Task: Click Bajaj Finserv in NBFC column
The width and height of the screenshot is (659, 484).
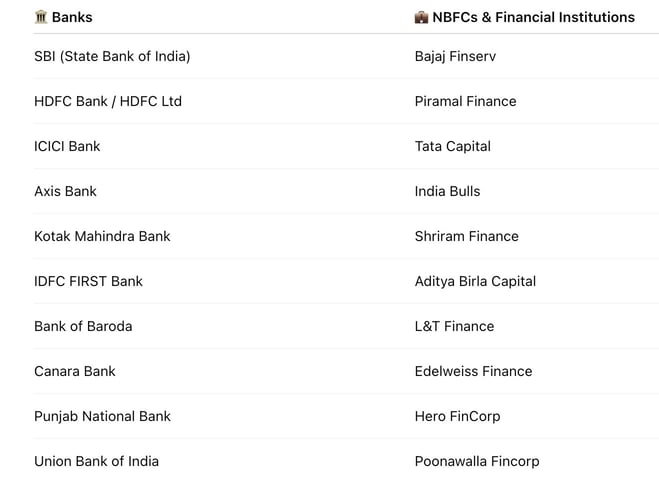Action: pyautogui.click(x=455, y=56)
